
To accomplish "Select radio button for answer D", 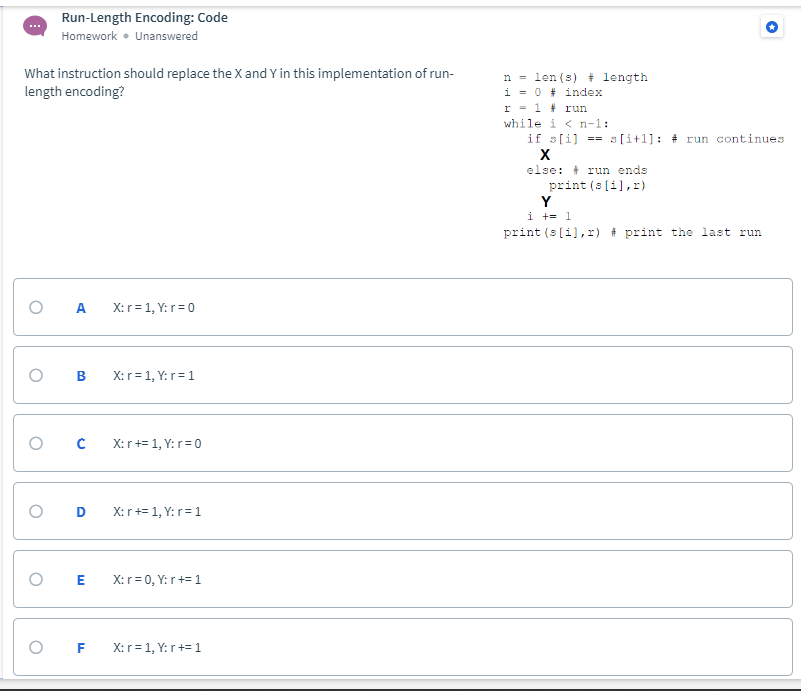I will pyautogui.click(x=36, y=511).
